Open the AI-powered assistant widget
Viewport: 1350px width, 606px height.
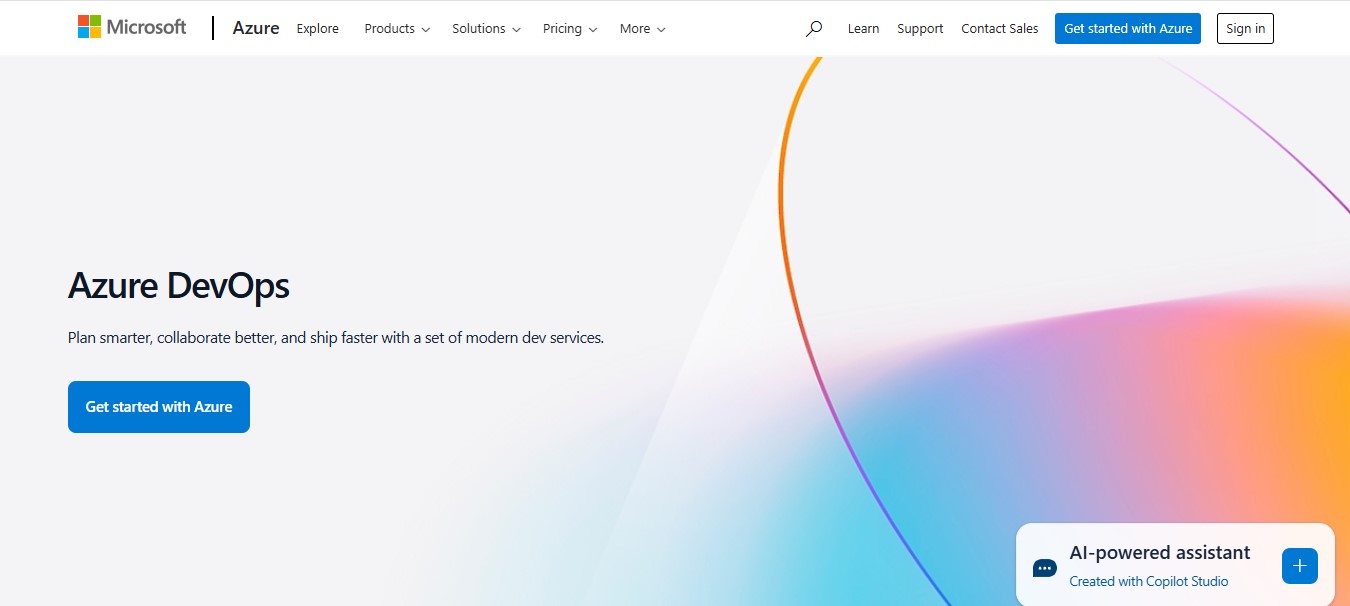point(1160,552)
